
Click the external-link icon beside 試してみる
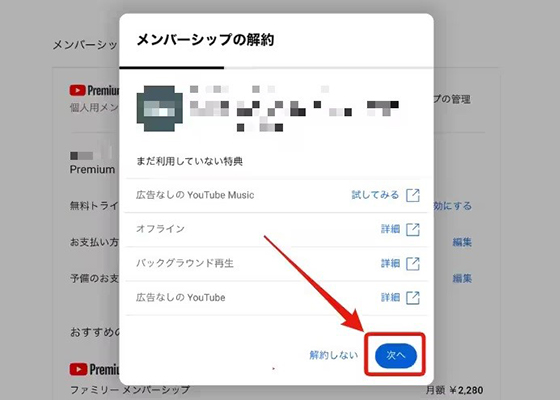point(413,195)
